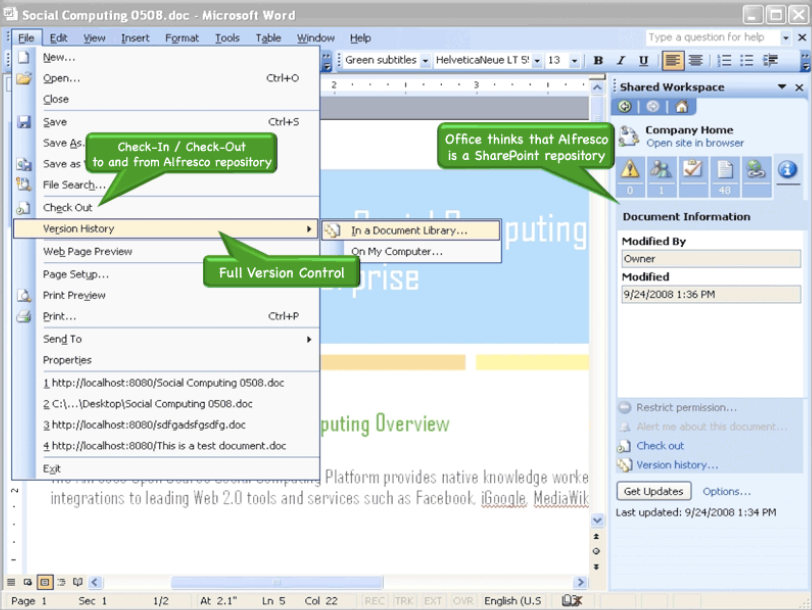
Task: Click Open site in browser link
Action: [x=694, y=143]
